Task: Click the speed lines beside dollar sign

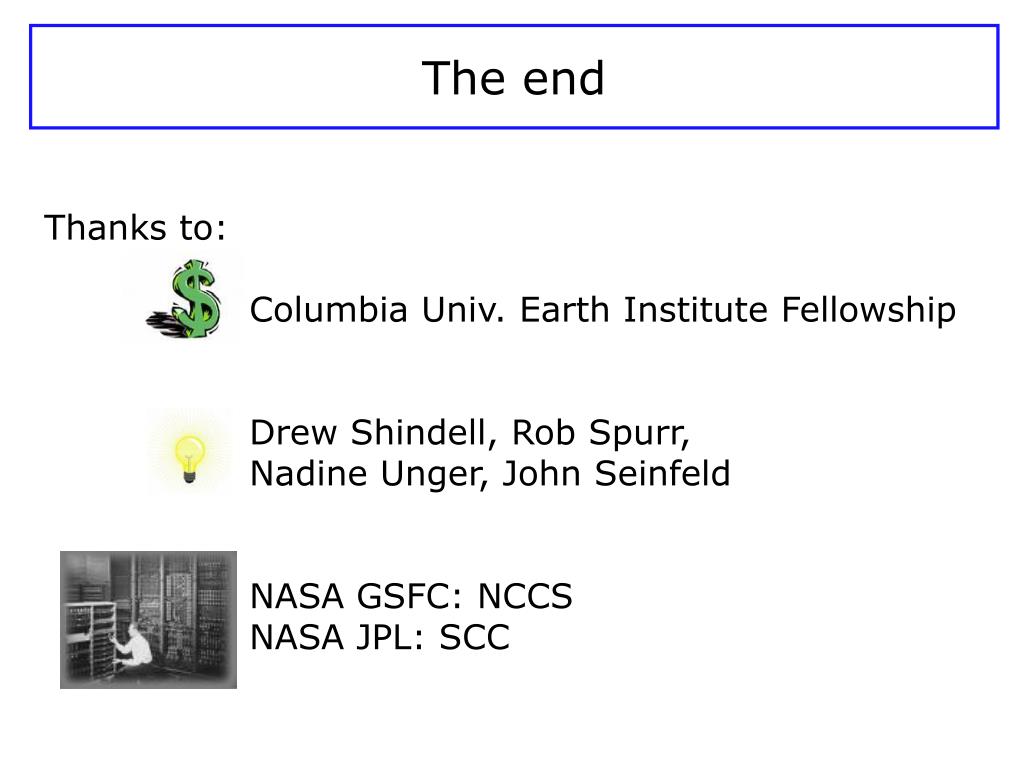Action: click(x=165, y=324)
